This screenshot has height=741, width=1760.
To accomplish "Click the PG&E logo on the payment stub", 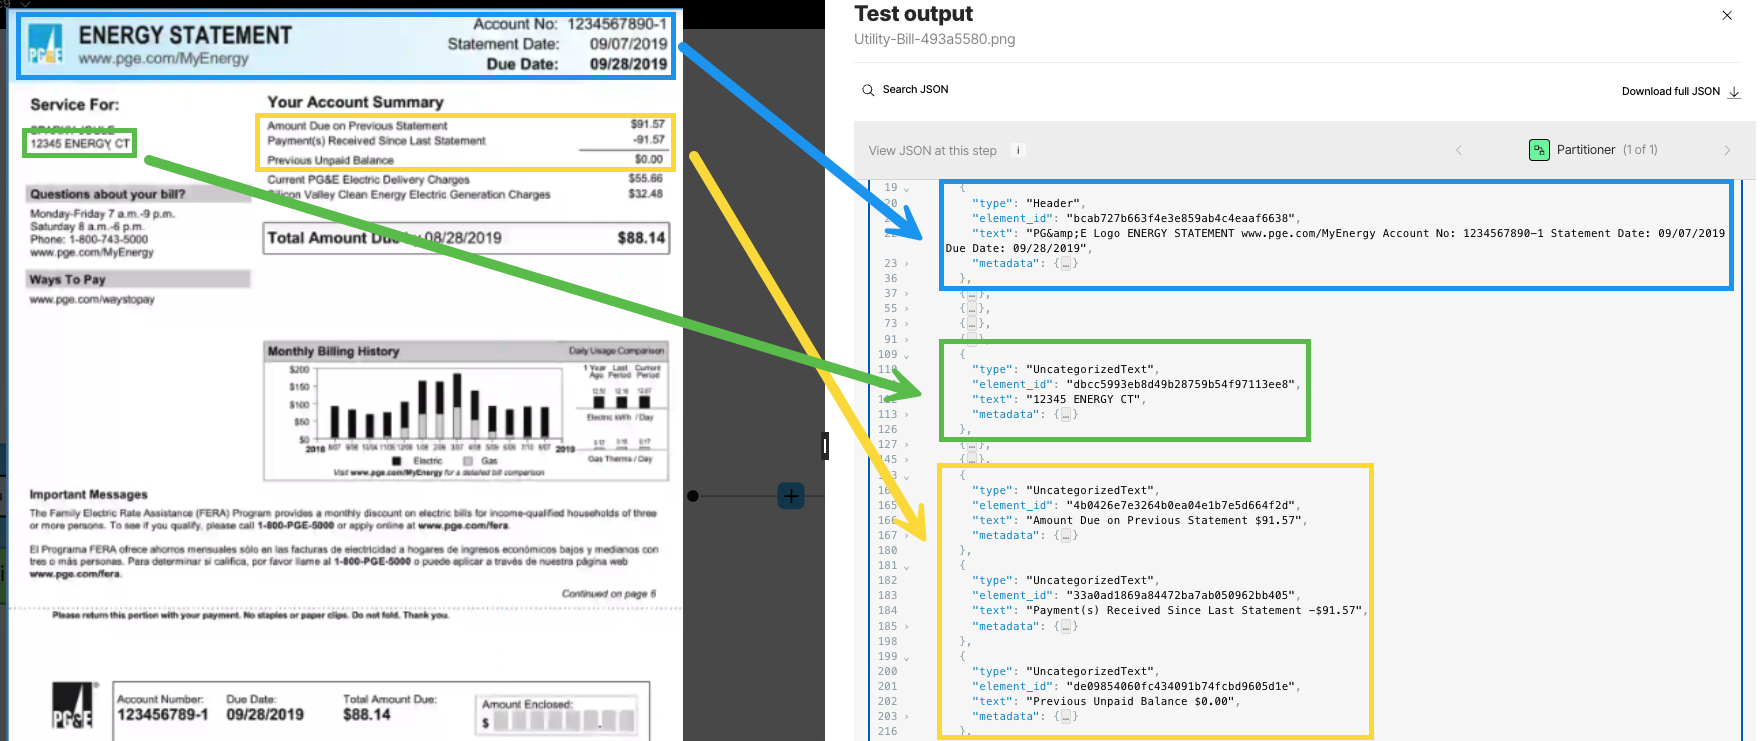I will 73,707.
